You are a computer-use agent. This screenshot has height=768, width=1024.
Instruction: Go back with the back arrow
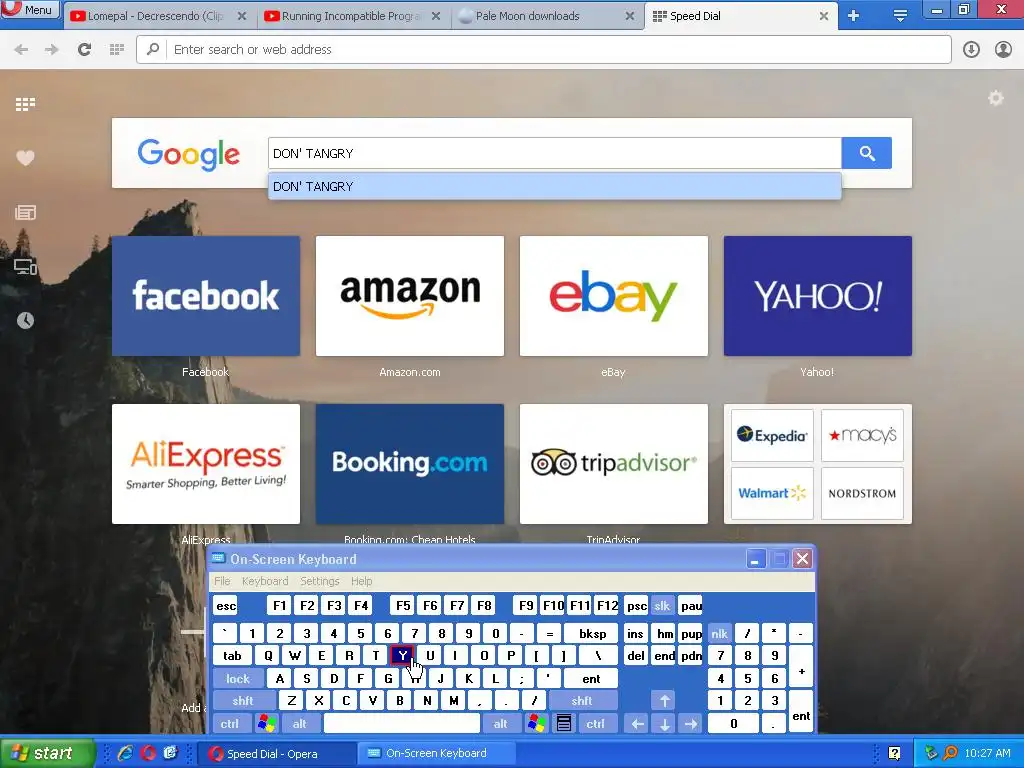tap(21, 50)
